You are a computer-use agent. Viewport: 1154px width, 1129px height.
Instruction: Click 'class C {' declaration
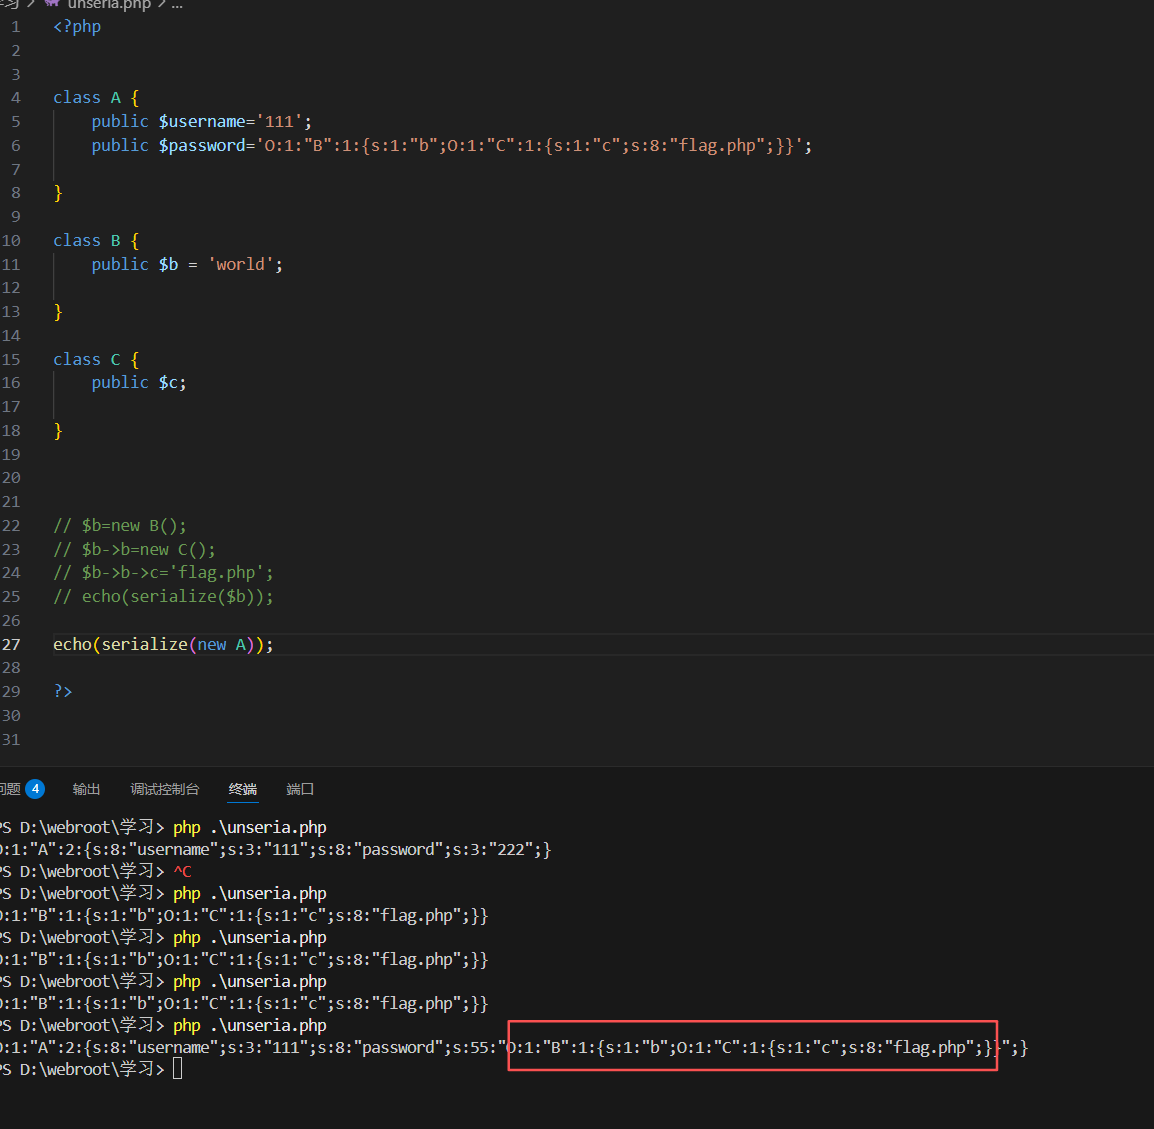click(96, 360)
